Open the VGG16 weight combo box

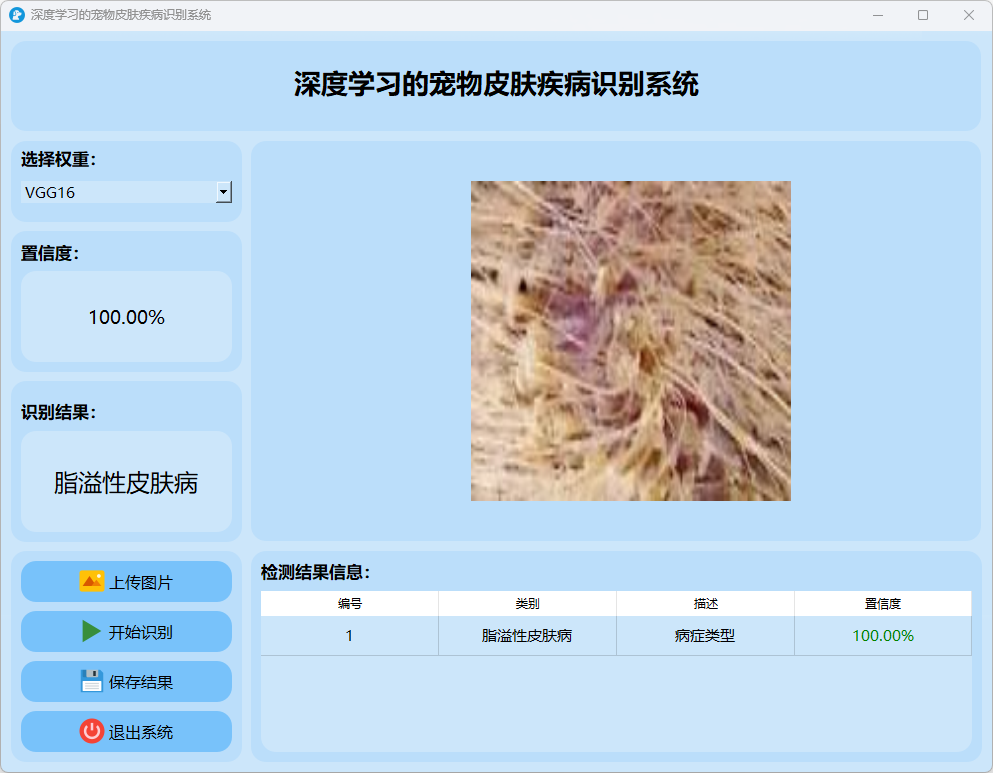118,192
